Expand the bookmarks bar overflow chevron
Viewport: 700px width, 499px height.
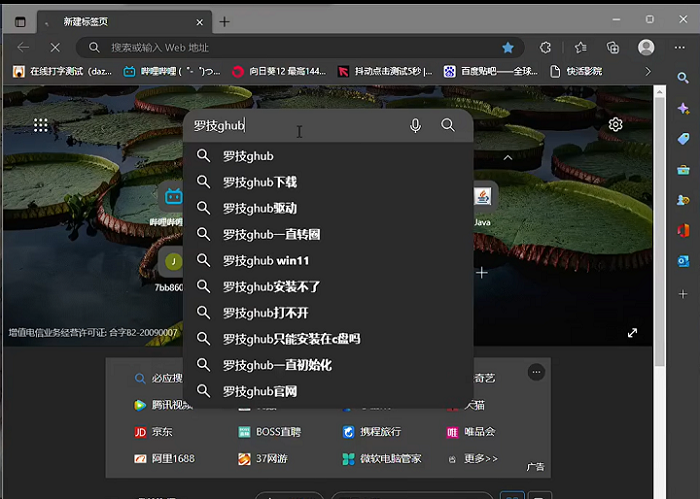648,71
